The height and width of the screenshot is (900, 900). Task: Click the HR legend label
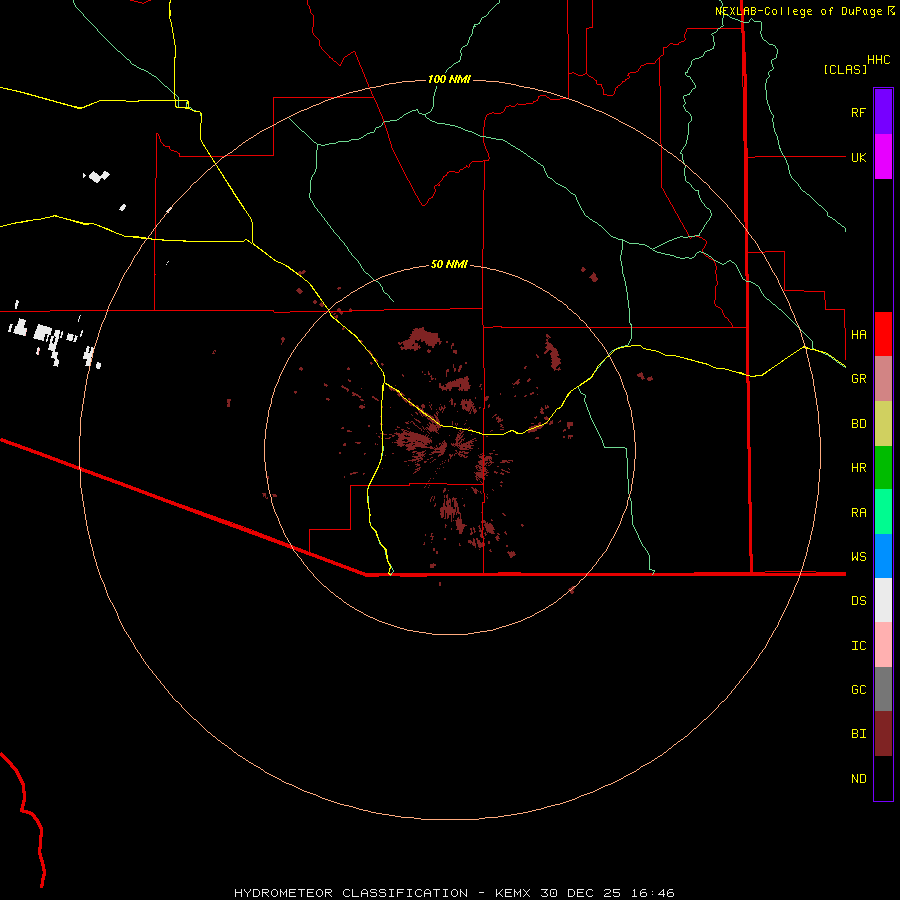click(x=858, y=468)
